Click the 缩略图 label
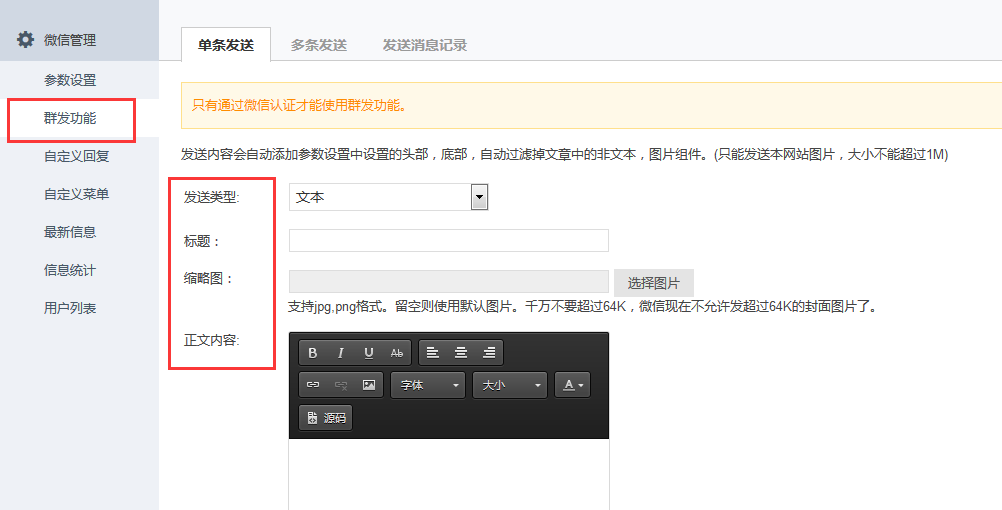Screen dimensions: 1002x510 point(208,279)
